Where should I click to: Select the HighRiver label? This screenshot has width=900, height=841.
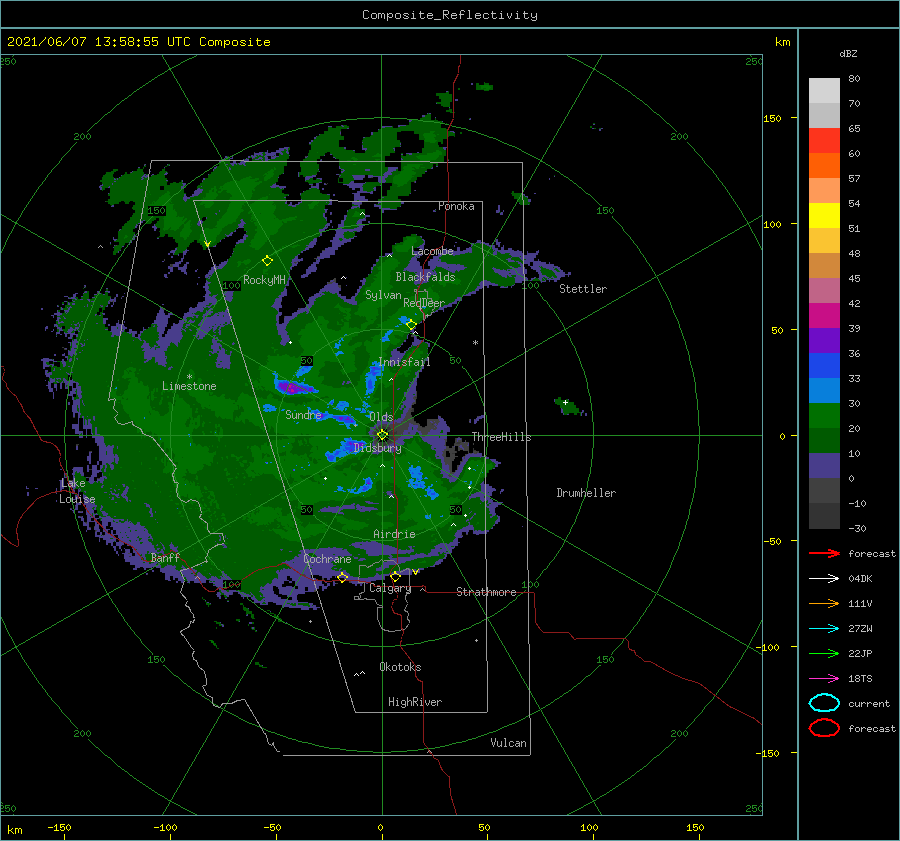point(415,702)
